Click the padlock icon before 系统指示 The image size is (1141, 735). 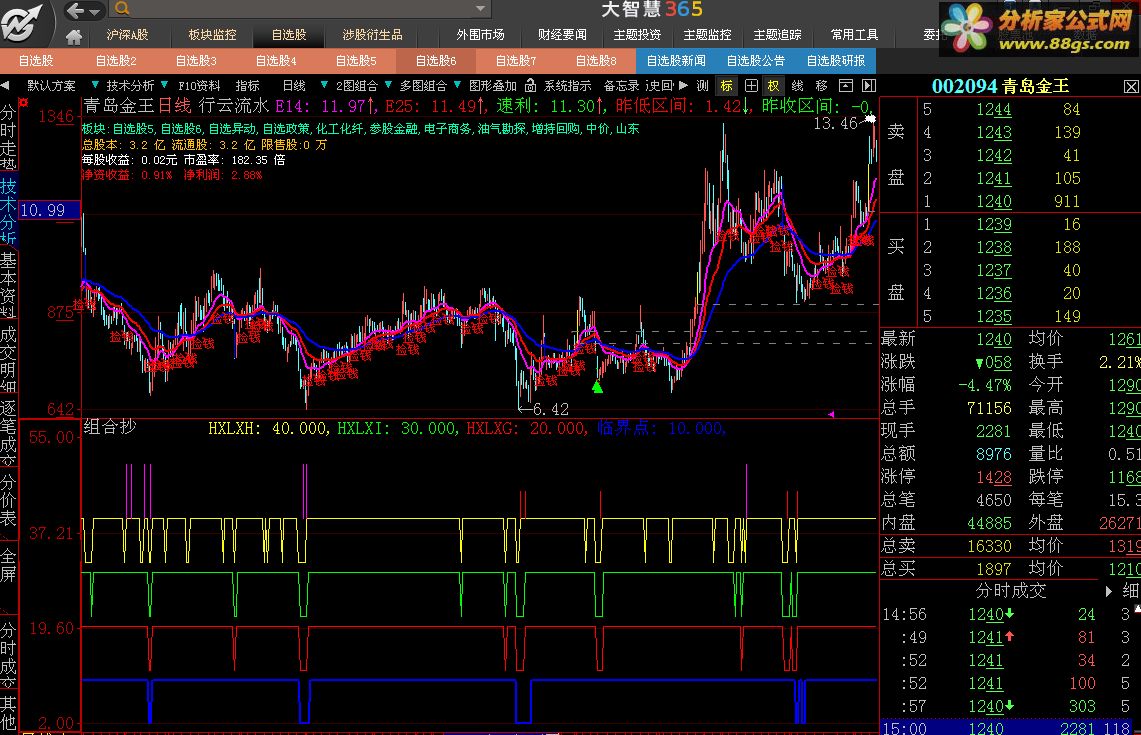point(530,85)
